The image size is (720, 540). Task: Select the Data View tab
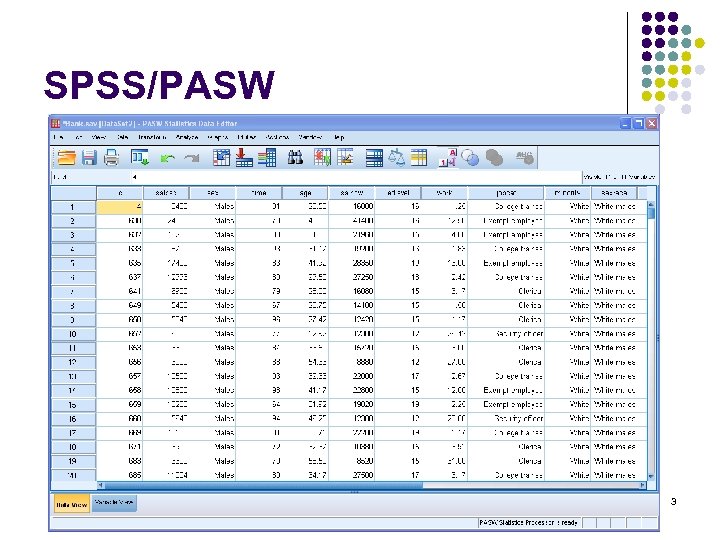click(x=72, y=504)
